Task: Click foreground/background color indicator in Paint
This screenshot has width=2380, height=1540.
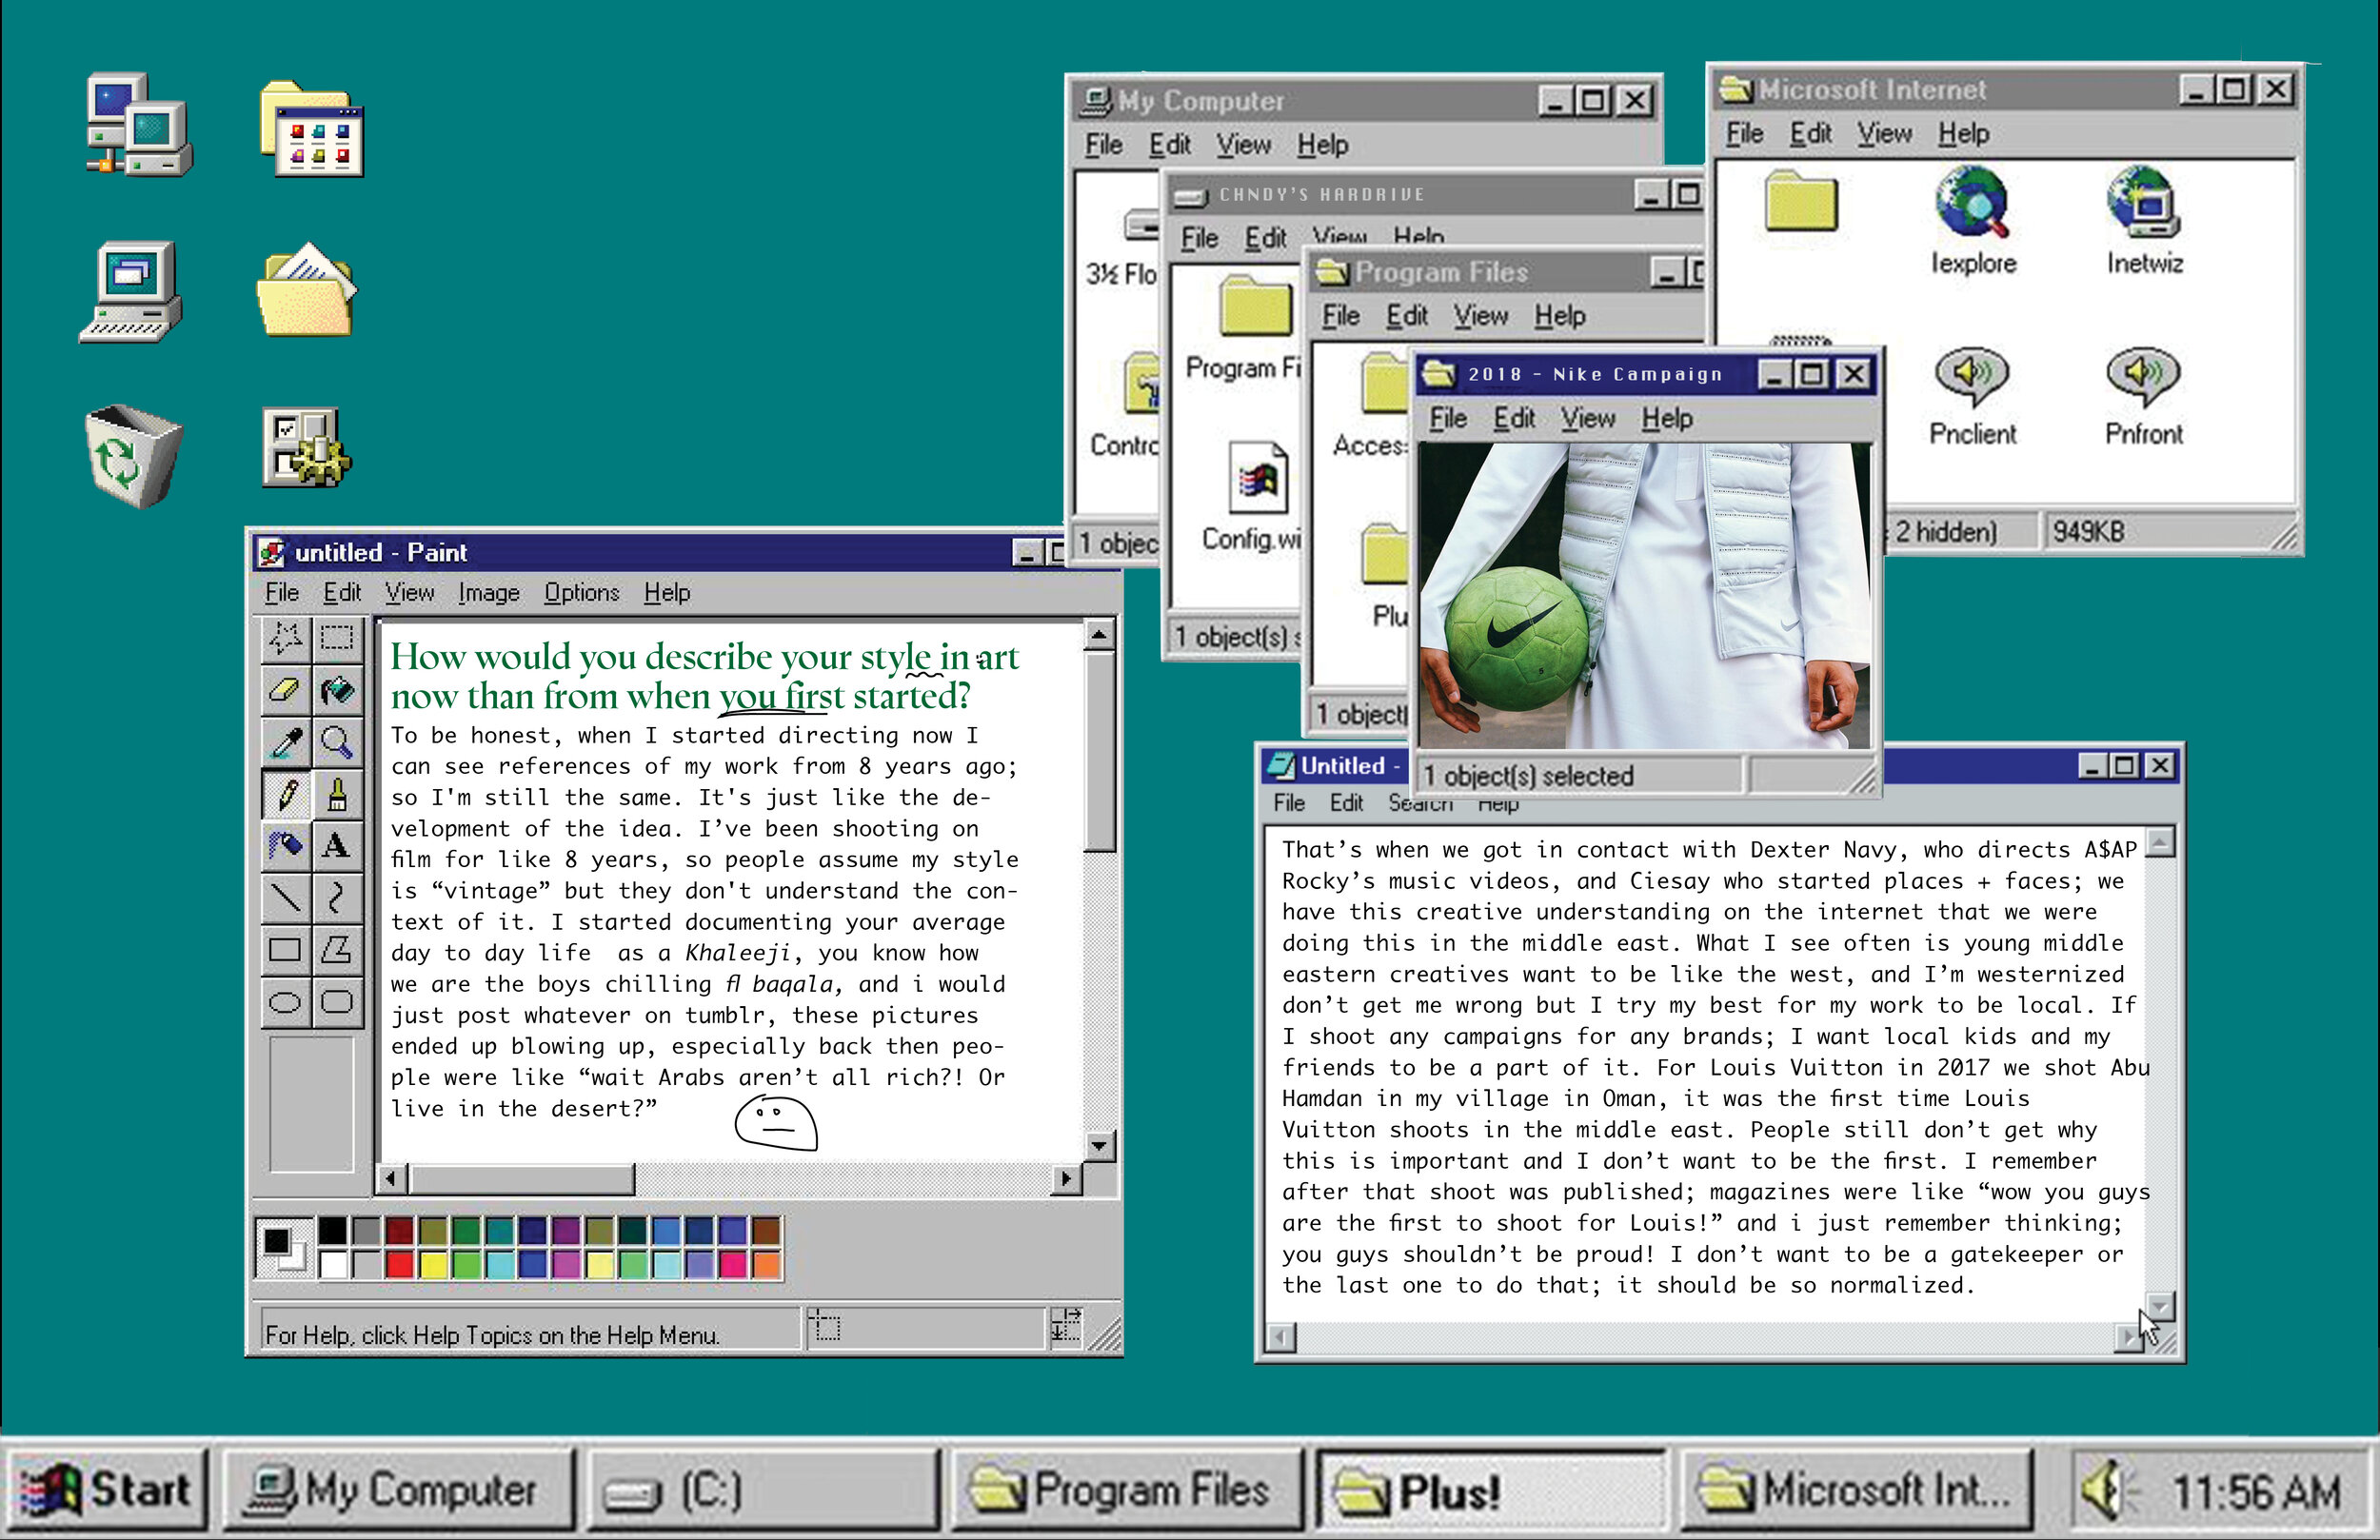Action: tap(283, 1248)
